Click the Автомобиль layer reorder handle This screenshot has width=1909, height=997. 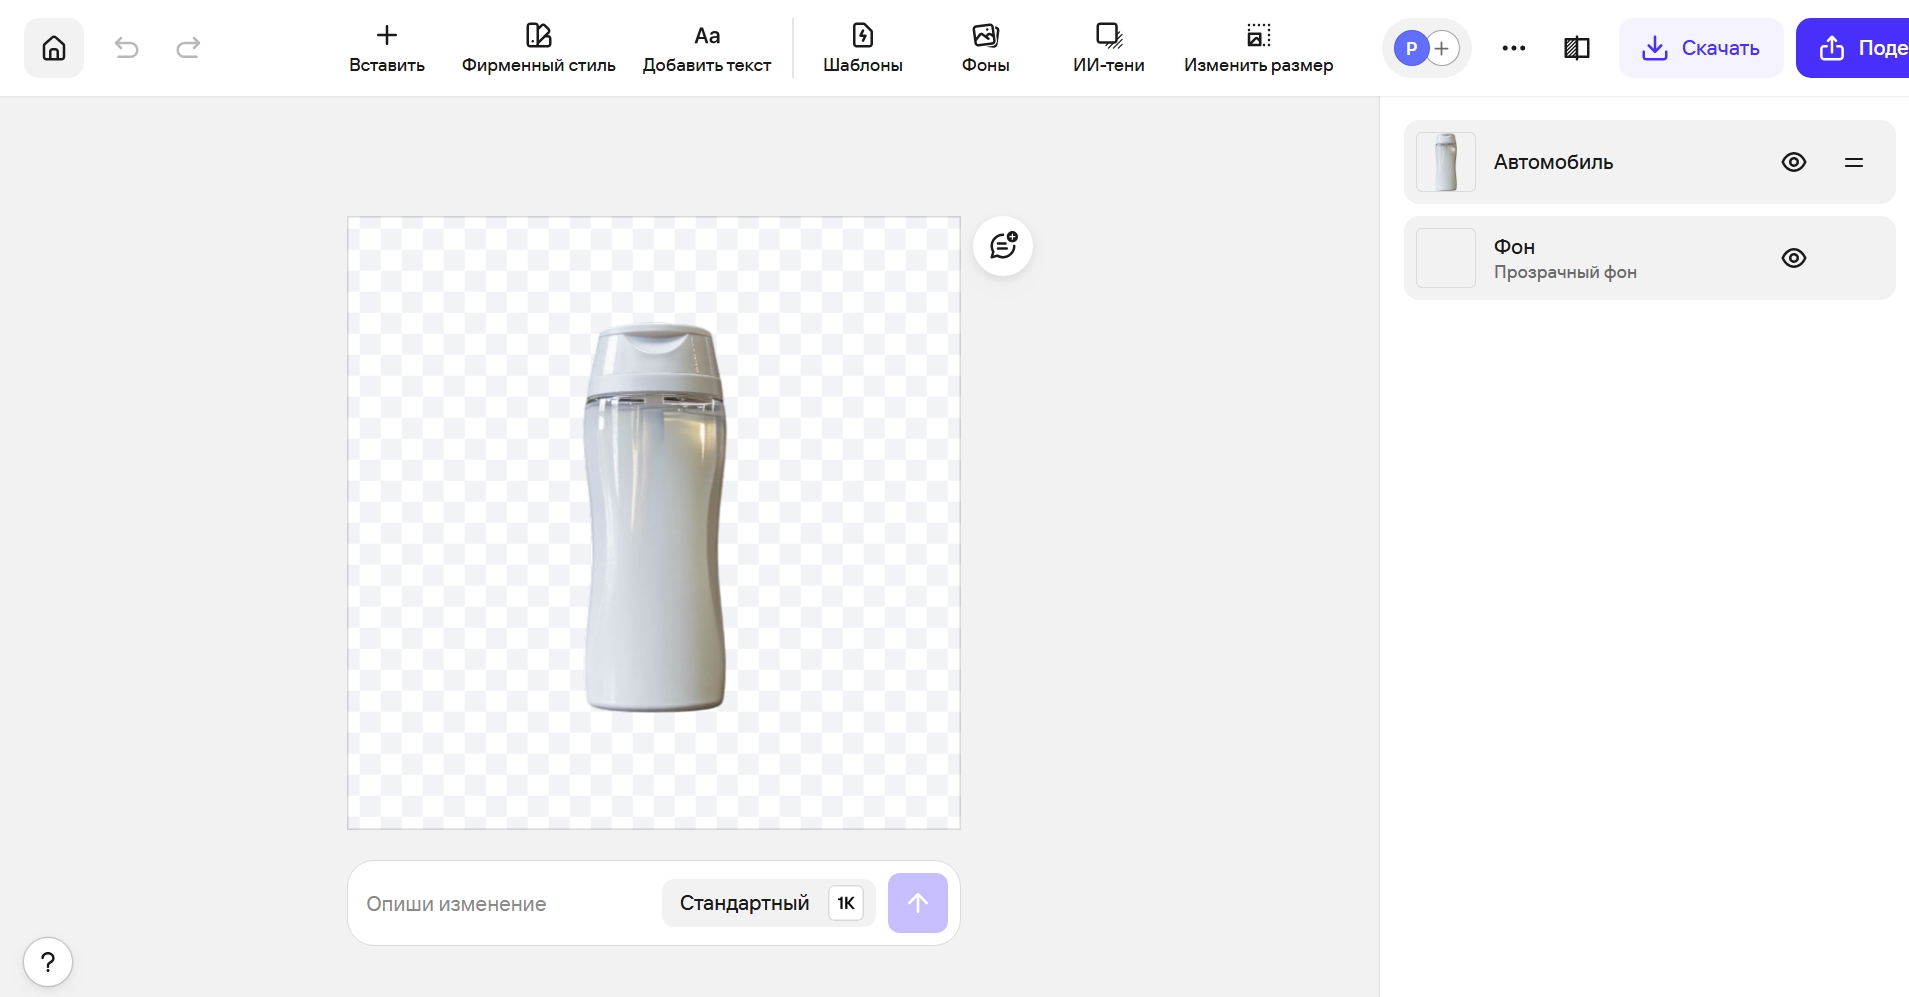1854,162
